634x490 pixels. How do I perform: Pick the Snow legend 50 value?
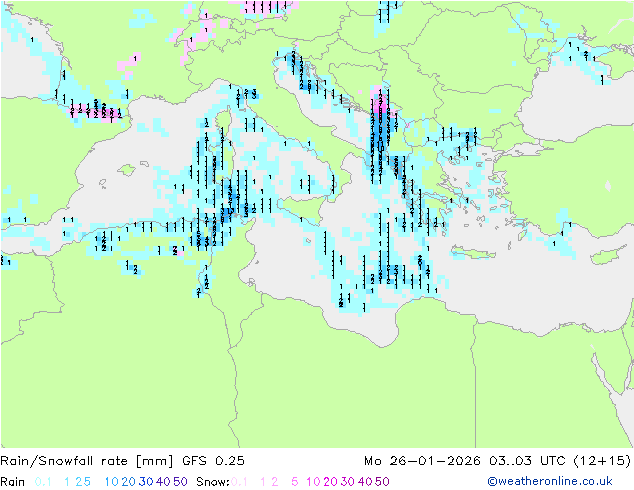pyautogui.click(x=382, y=482)
